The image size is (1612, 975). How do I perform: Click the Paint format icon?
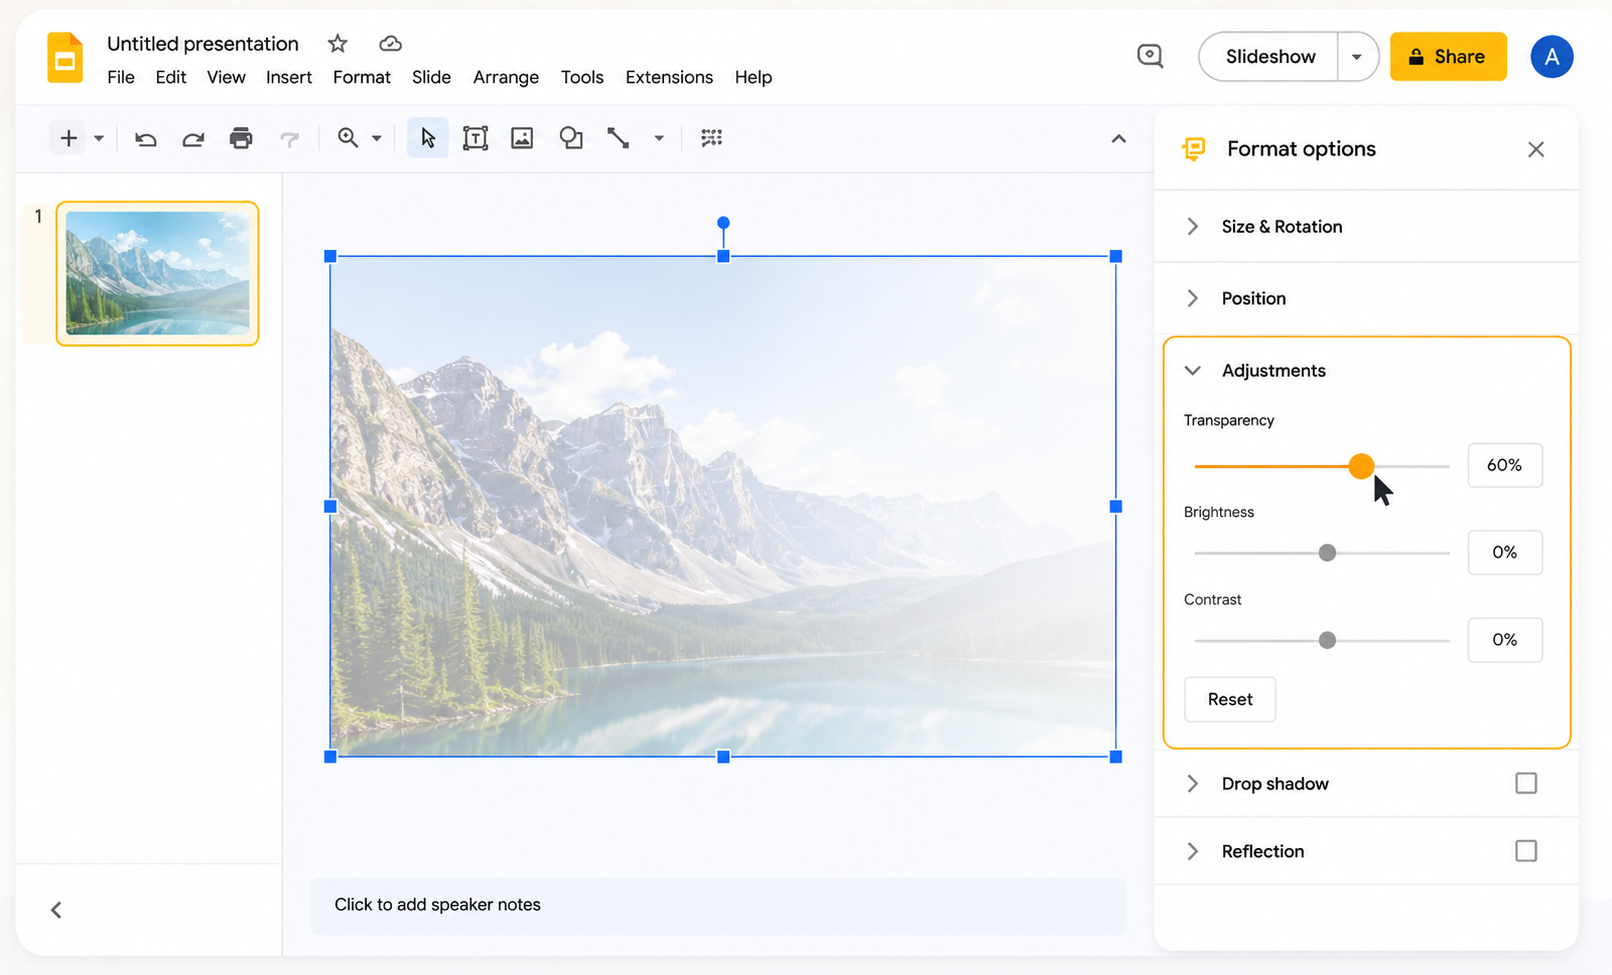click(289, 138)
